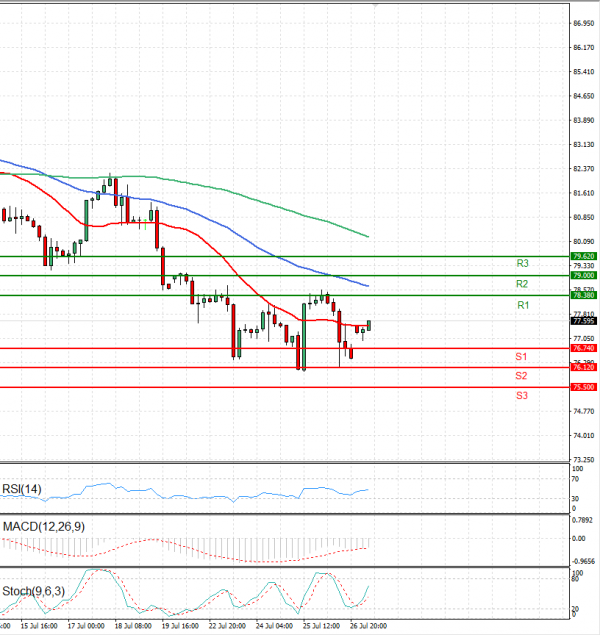The height and width of the screenshot is (635, 600).
Task: Click the 25 Jul 12:00 time label
Action: 321,626
